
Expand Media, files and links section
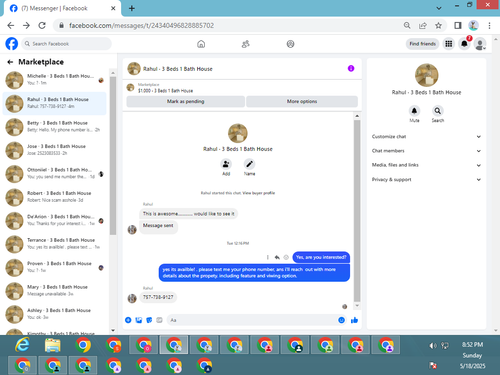pos(426,165)
